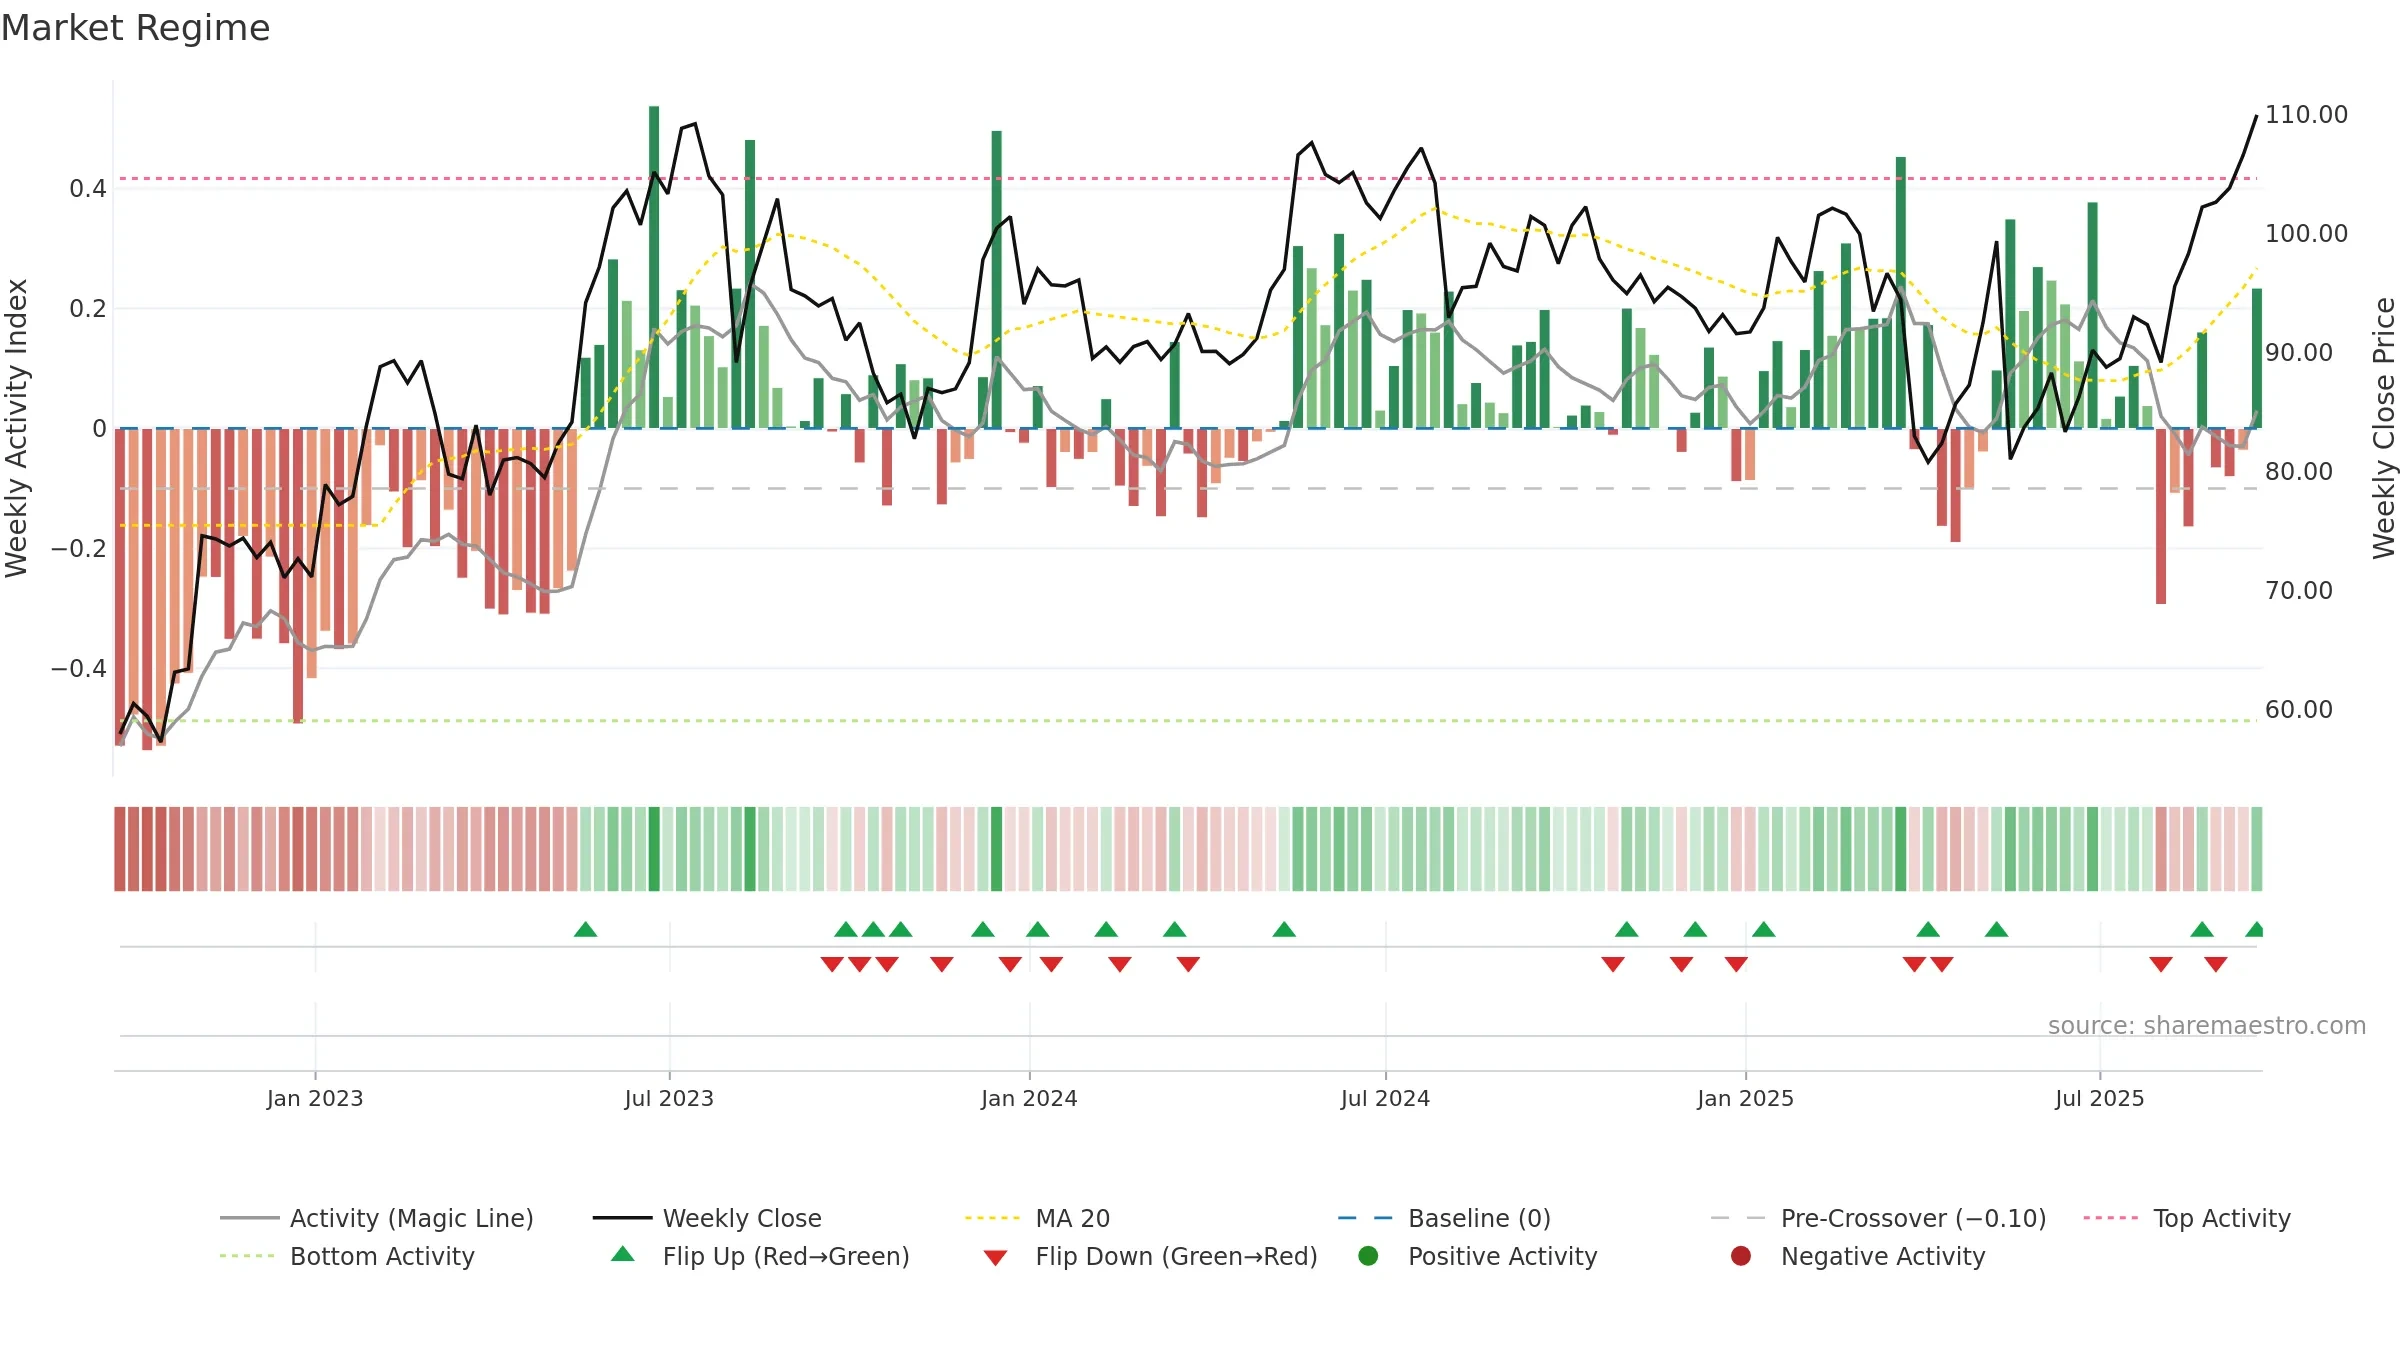Viewport: 2400px width, 1350px height.
Task: Click the 90.00 price axis label
Action: (2299, 352)
